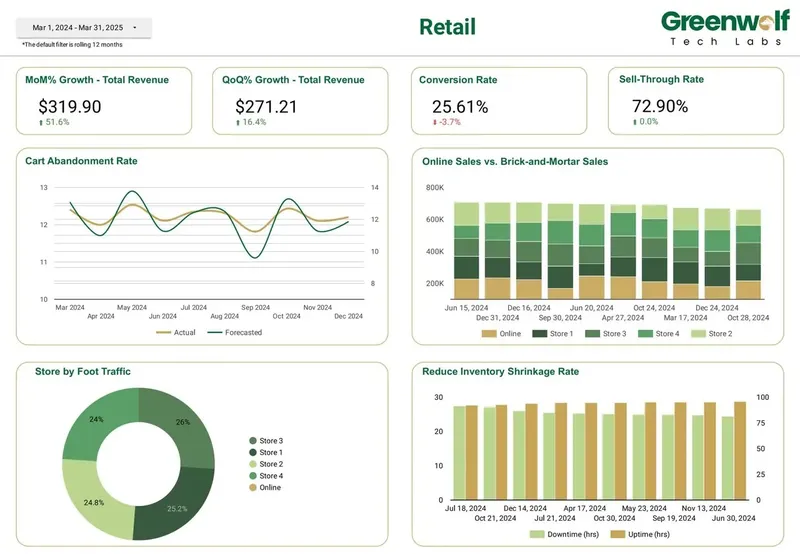
Task: Click the Retail page heading
Action: 447,27
